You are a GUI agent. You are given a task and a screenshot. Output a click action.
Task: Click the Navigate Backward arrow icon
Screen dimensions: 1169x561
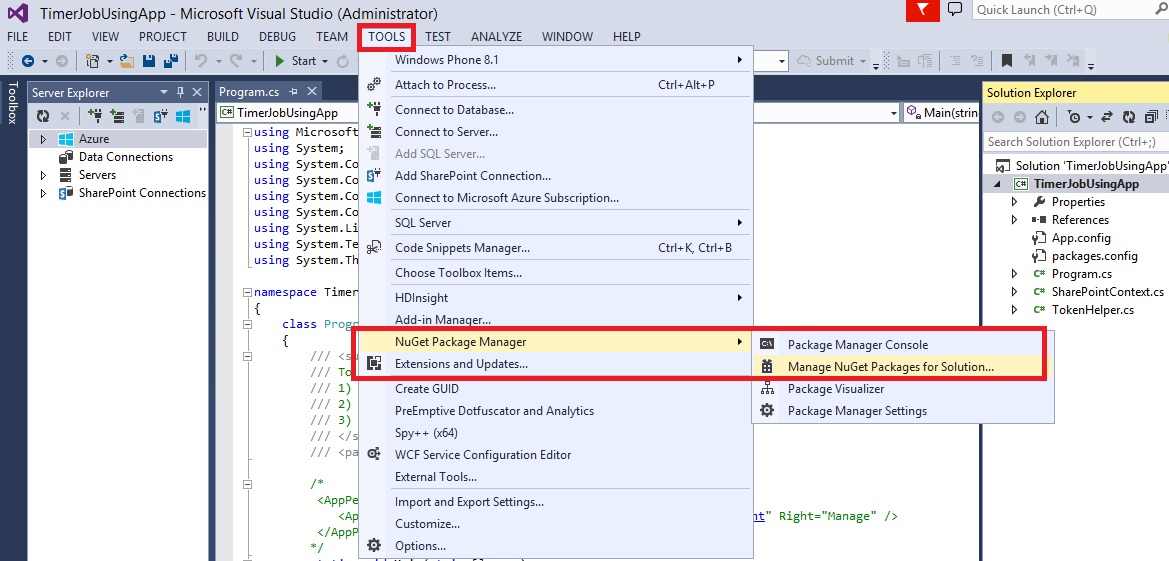[x=28, y=61]
